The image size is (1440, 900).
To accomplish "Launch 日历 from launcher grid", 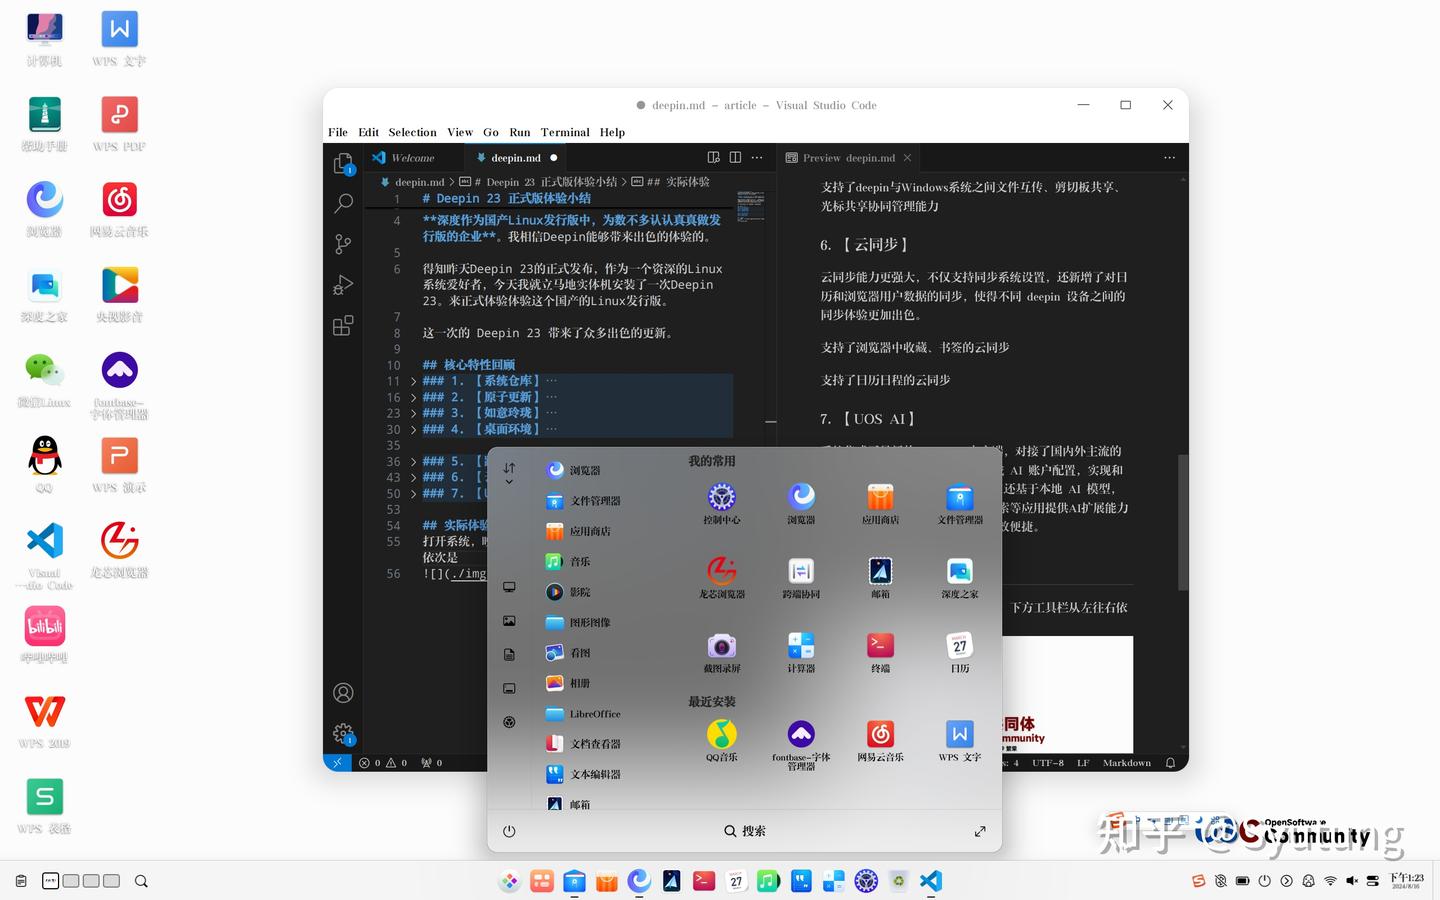I will [x=960, y=652].
